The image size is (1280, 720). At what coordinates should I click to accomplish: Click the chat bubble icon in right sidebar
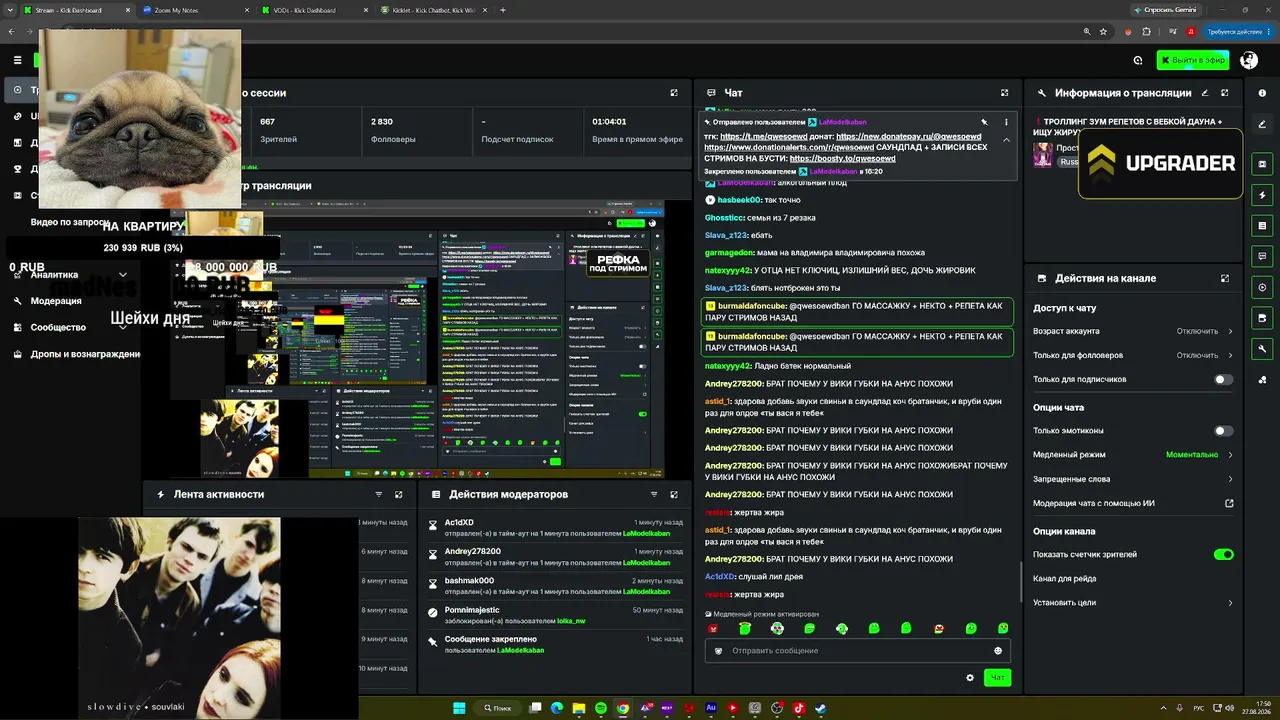(x=1262, y=256)
